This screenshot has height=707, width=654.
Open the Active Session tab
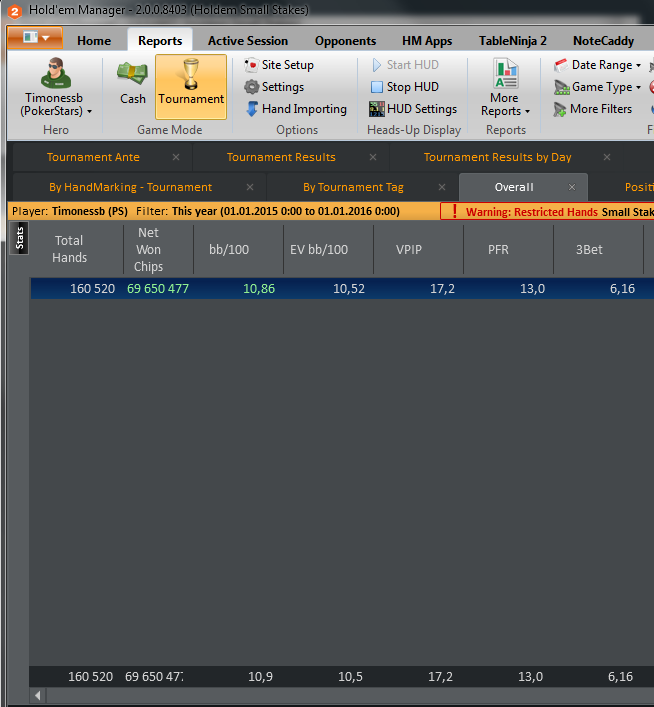pos(248,41)
